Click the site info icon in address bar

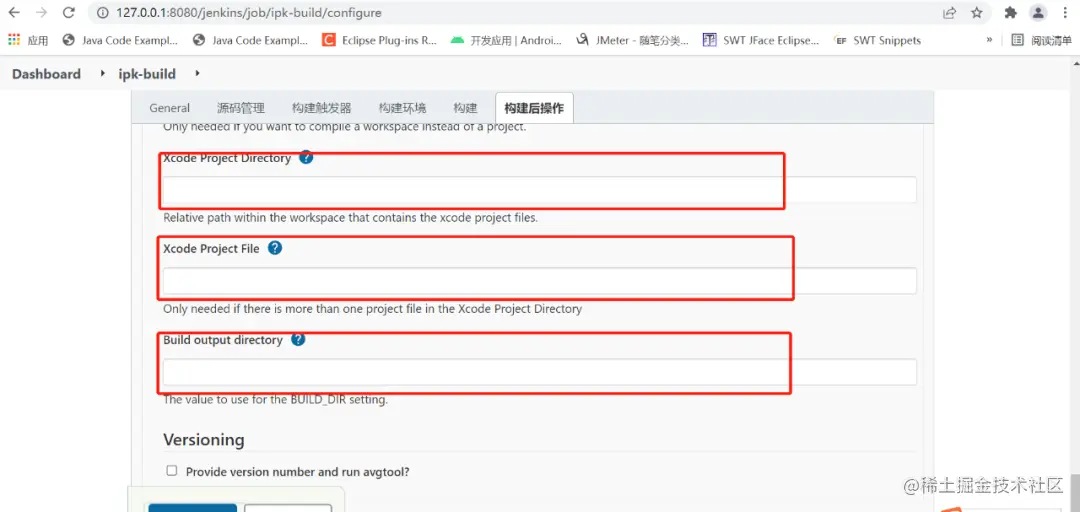click(102, 12)
